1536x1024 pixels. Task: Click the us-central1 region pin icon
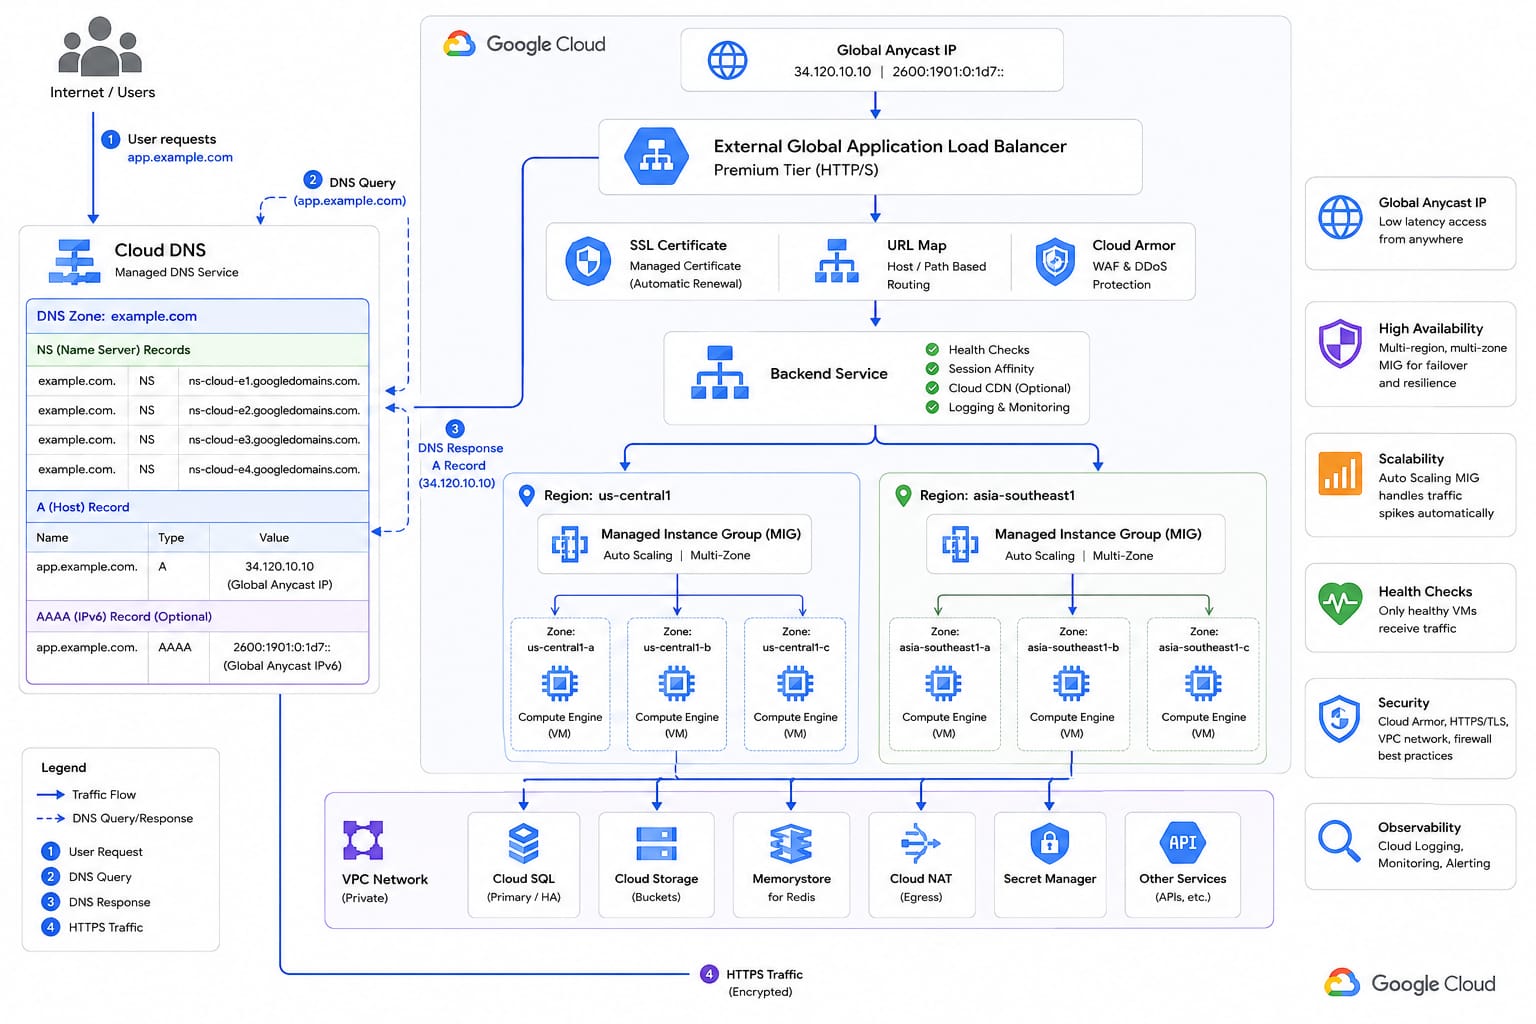(526, 496)
